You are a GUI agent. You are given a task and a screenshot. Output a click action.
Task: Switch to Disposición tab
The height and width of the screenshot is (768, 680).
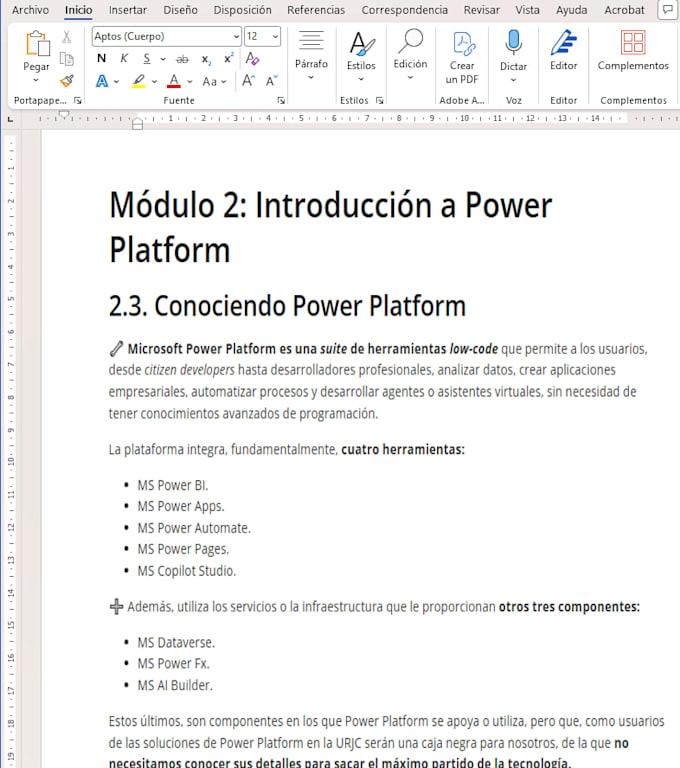coord(243,10)
